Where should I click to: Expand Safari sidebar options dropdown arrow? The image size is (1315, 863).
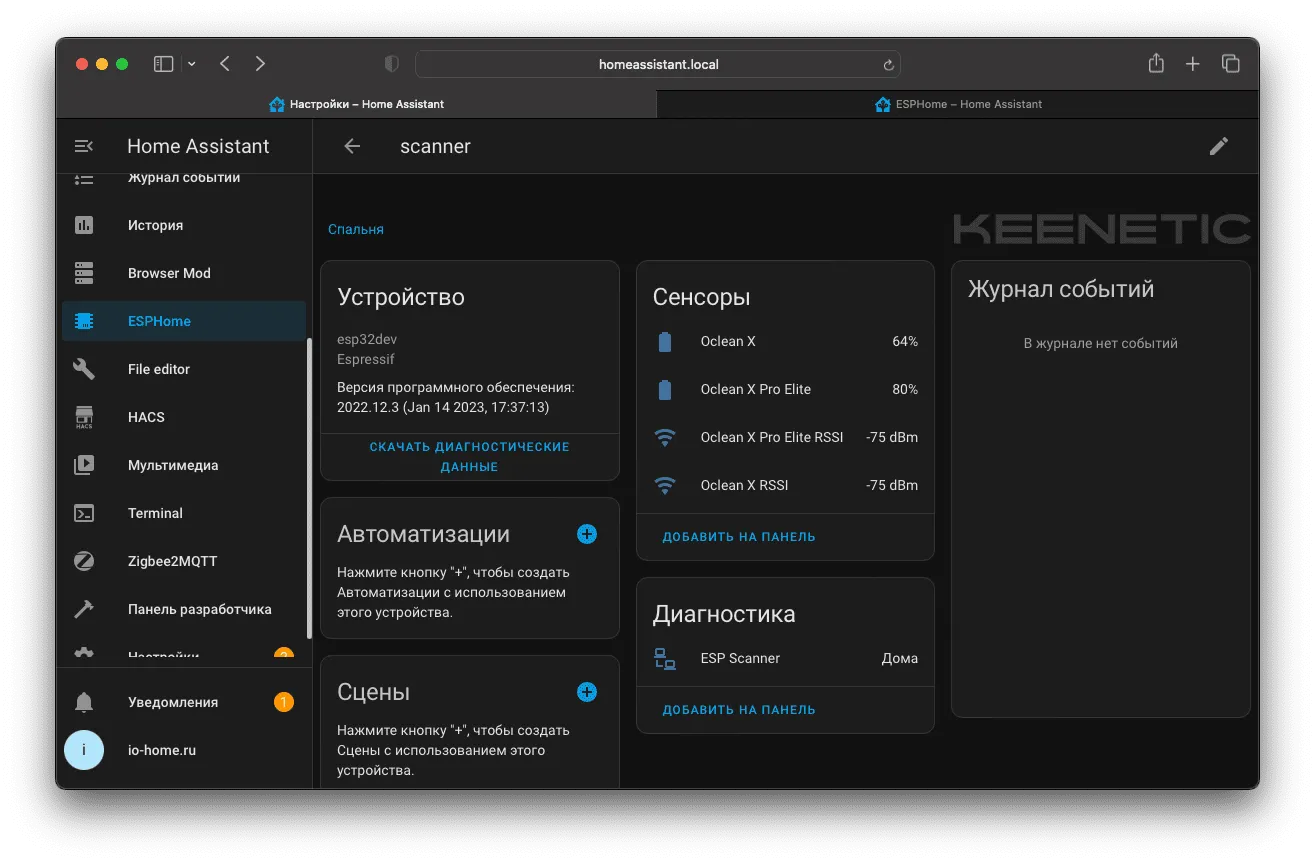click(192, 64)
